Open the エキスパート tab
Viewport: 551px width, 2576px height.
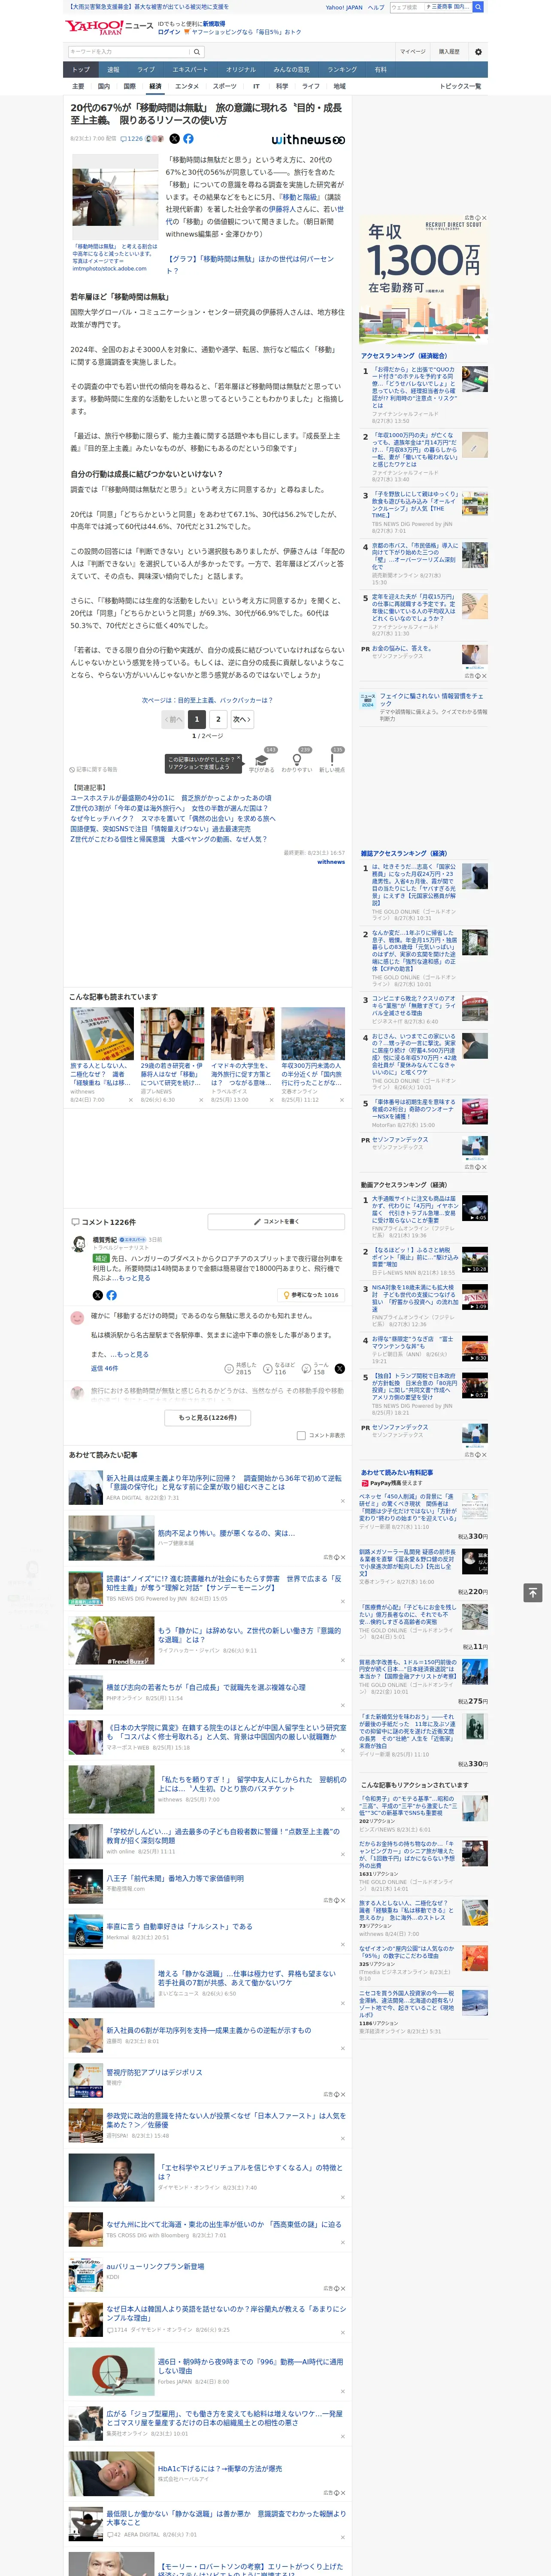[x=190, y=70]
